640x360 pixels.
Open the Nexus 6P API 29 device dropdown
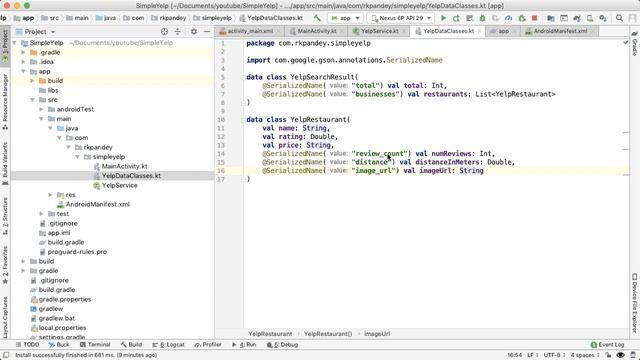[401, 18]
